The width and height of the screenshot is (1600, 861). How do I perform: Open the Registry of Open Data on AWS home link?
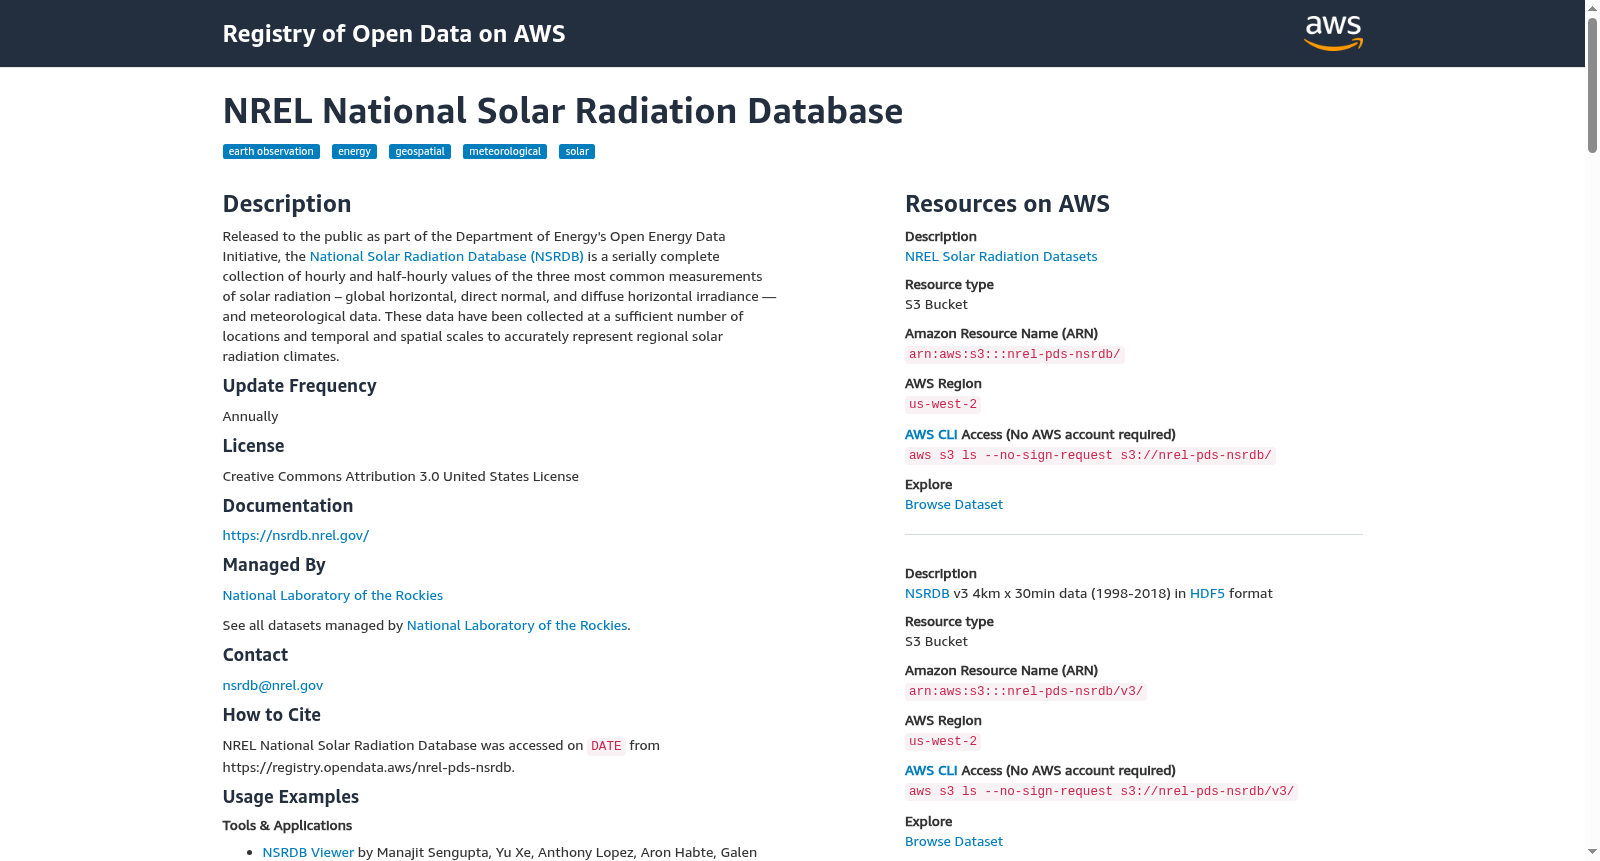(394, 34)
